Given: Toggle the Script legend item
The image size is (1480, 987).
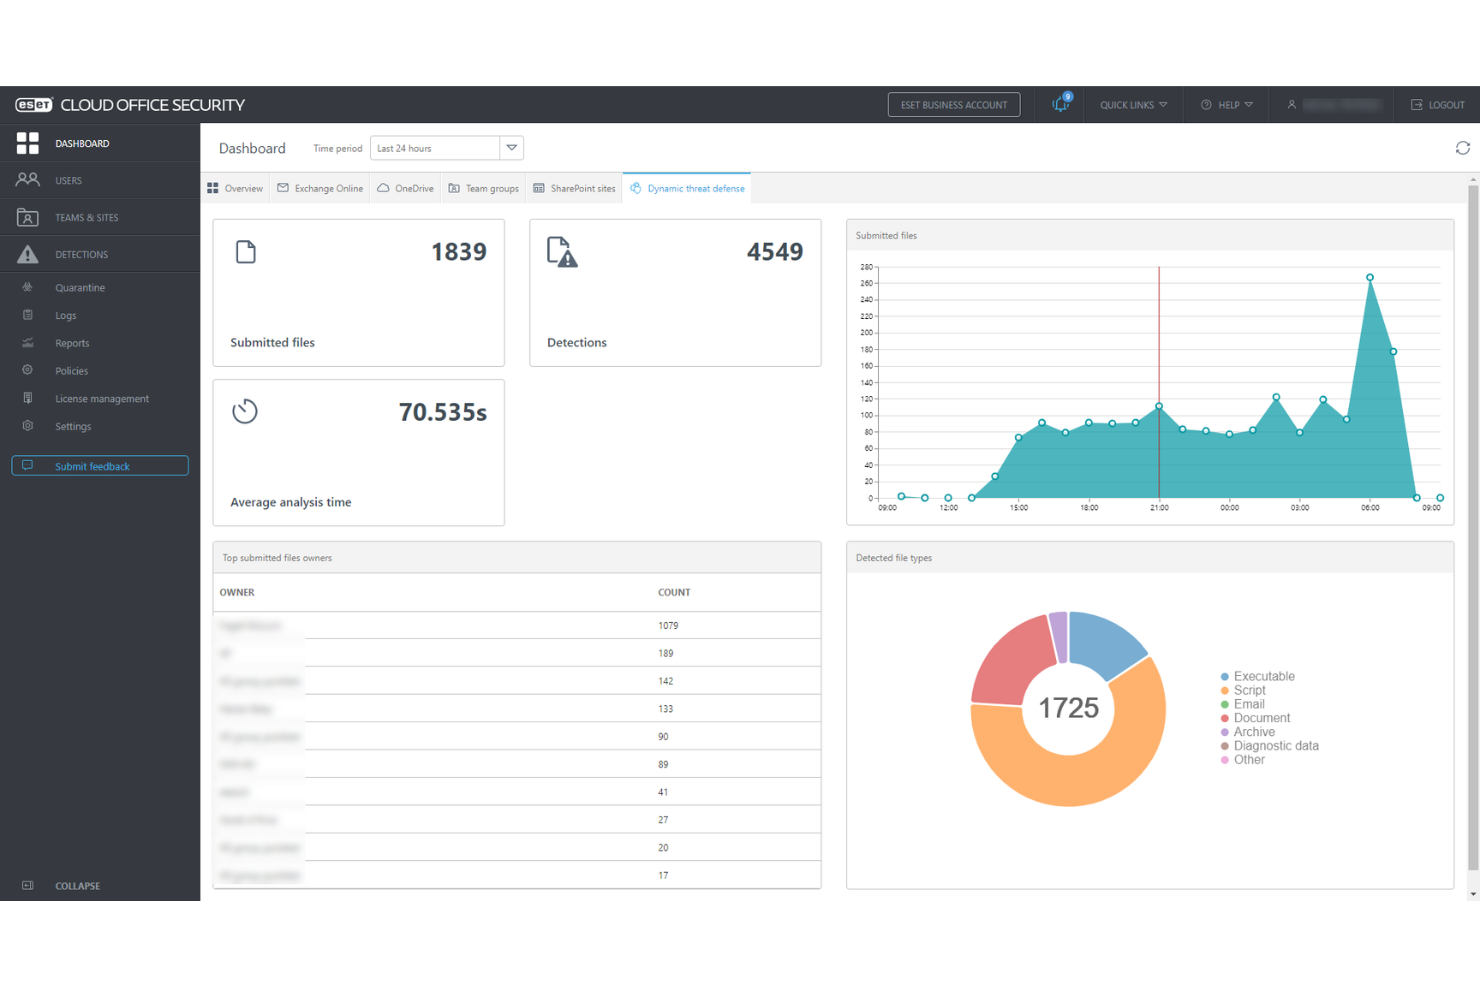Looking at the screenshot, I should 1248,690.
